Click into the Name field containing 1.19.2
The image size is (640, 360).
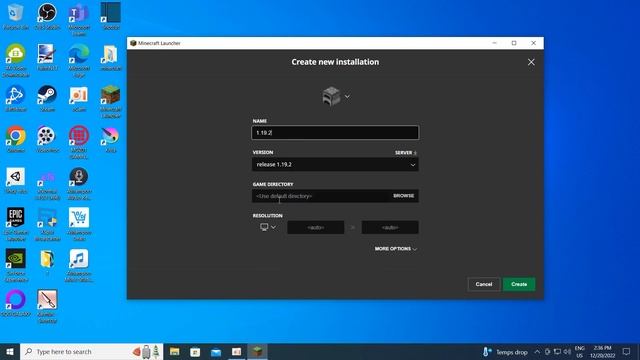pos(335,133)
